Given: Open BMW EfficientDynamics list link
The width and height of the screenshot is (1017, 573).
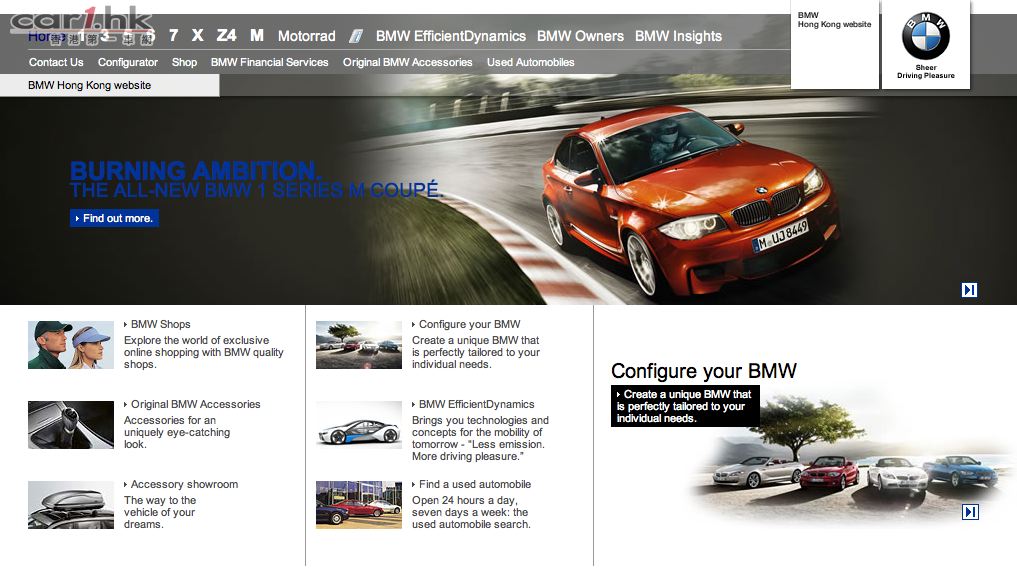Looking at the screenshot, I should pyautogui.click(x=476, y=404).
